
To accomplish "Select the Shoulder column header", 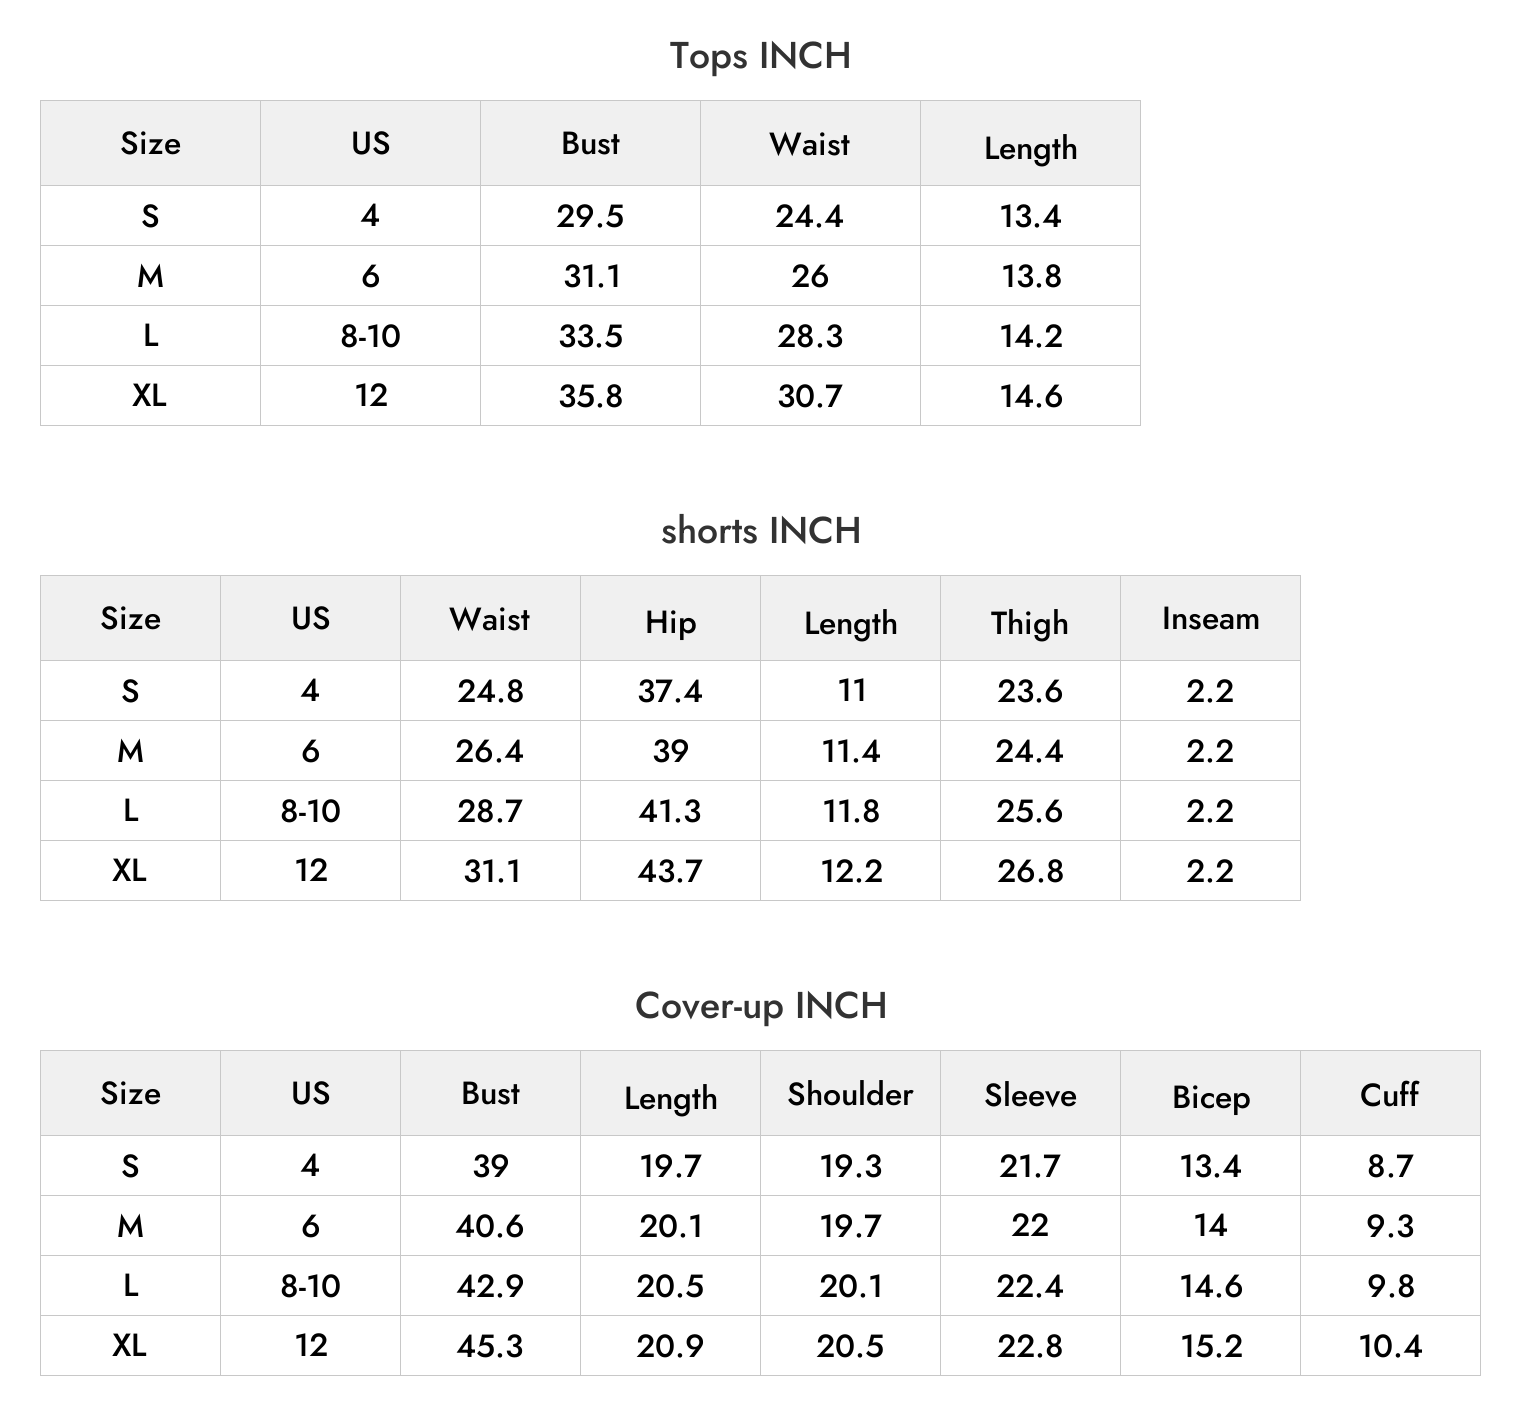I will 850,1094.
